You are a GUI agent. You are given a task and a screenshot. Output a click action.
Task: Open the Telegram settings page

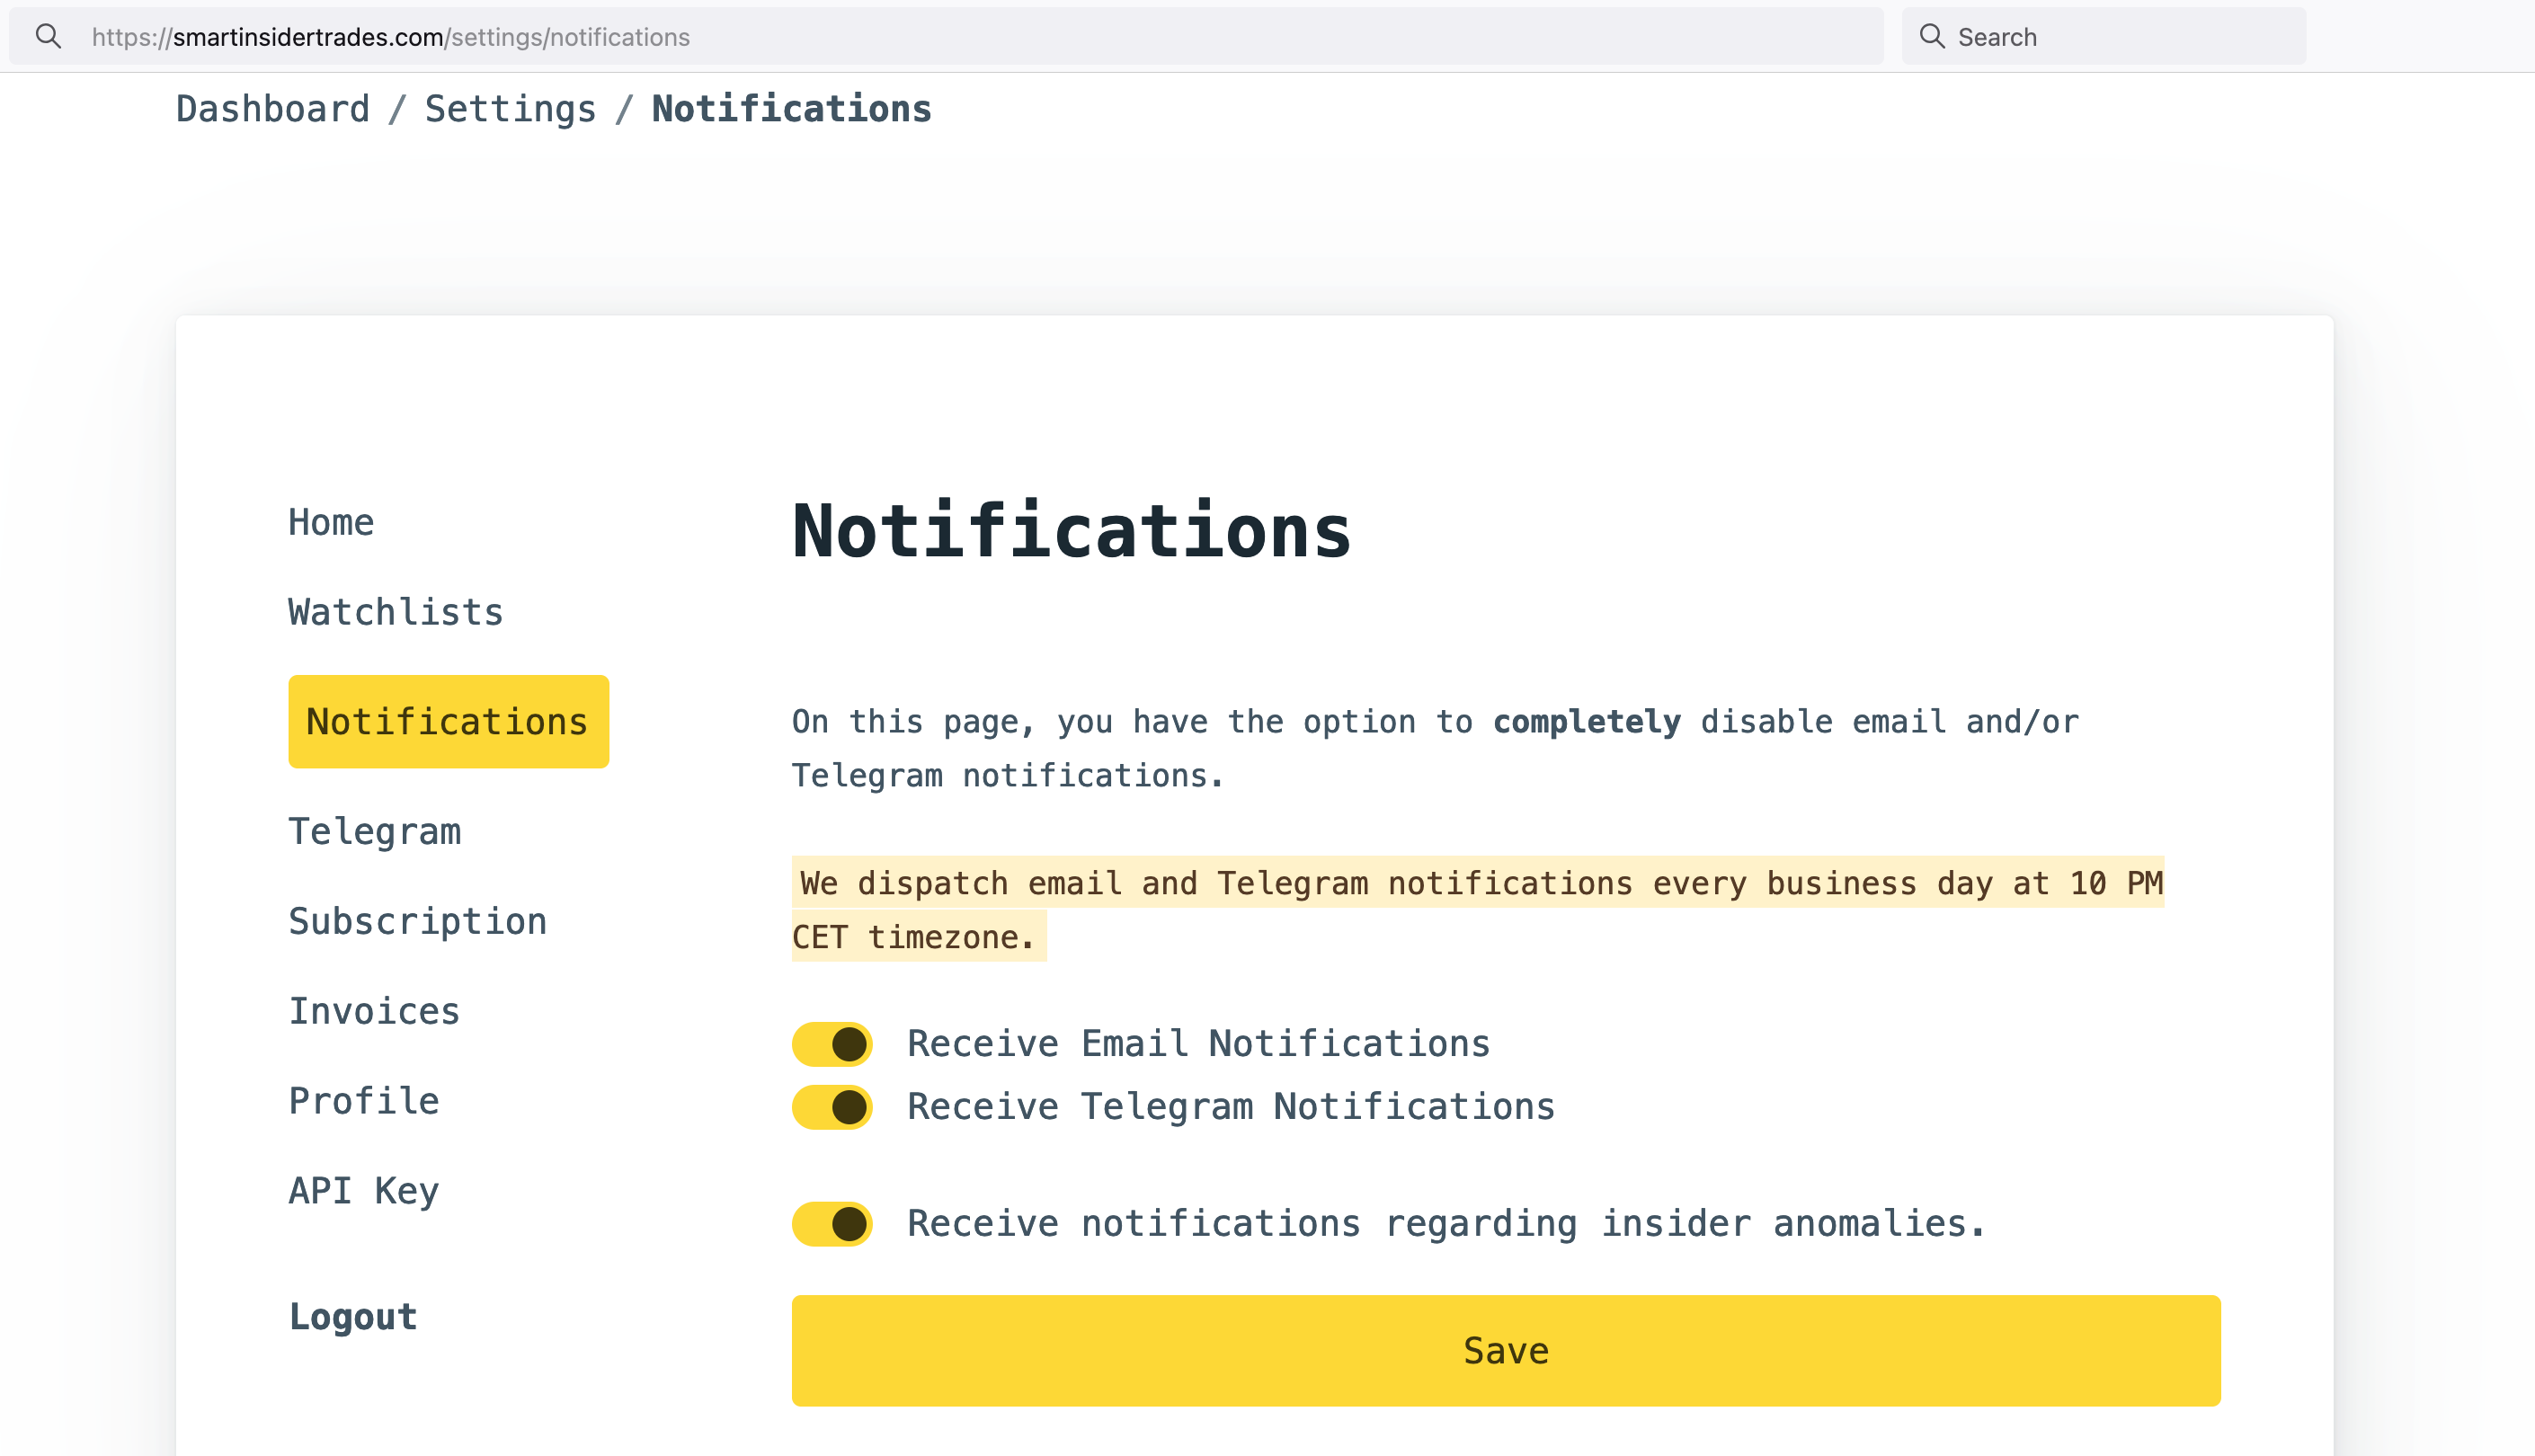click(375, 832)
